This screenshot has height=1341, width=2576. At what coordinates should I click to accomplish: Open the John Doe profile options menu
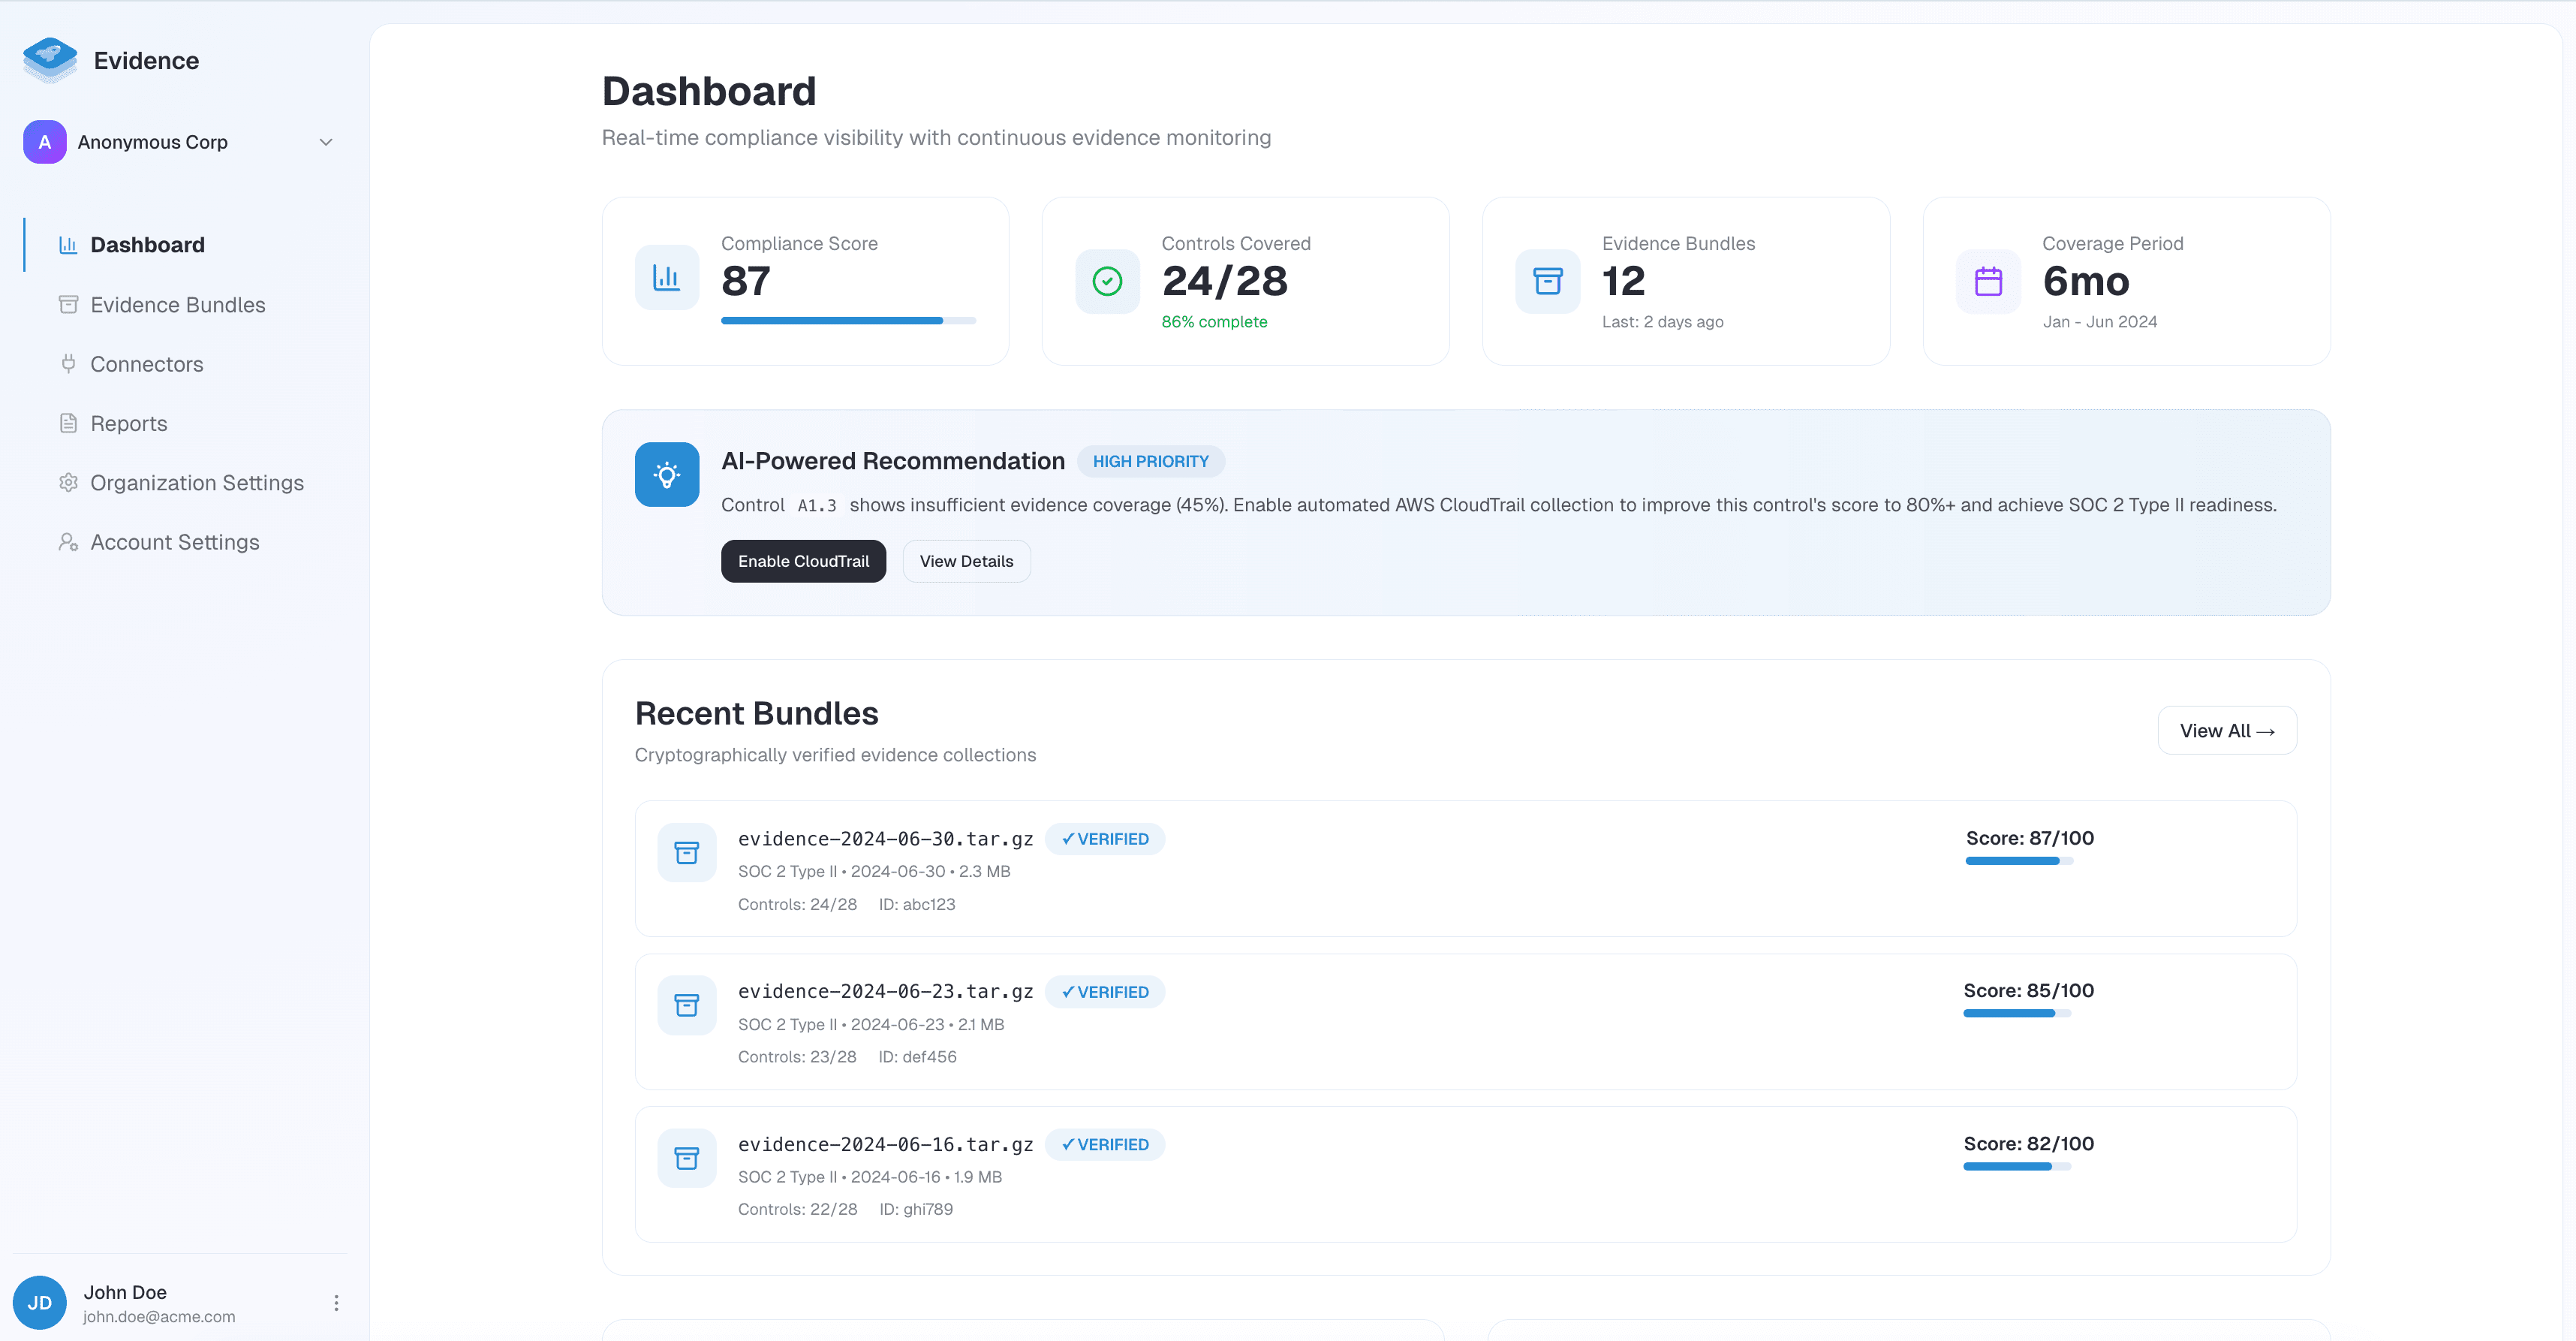tap(336, 1302)
